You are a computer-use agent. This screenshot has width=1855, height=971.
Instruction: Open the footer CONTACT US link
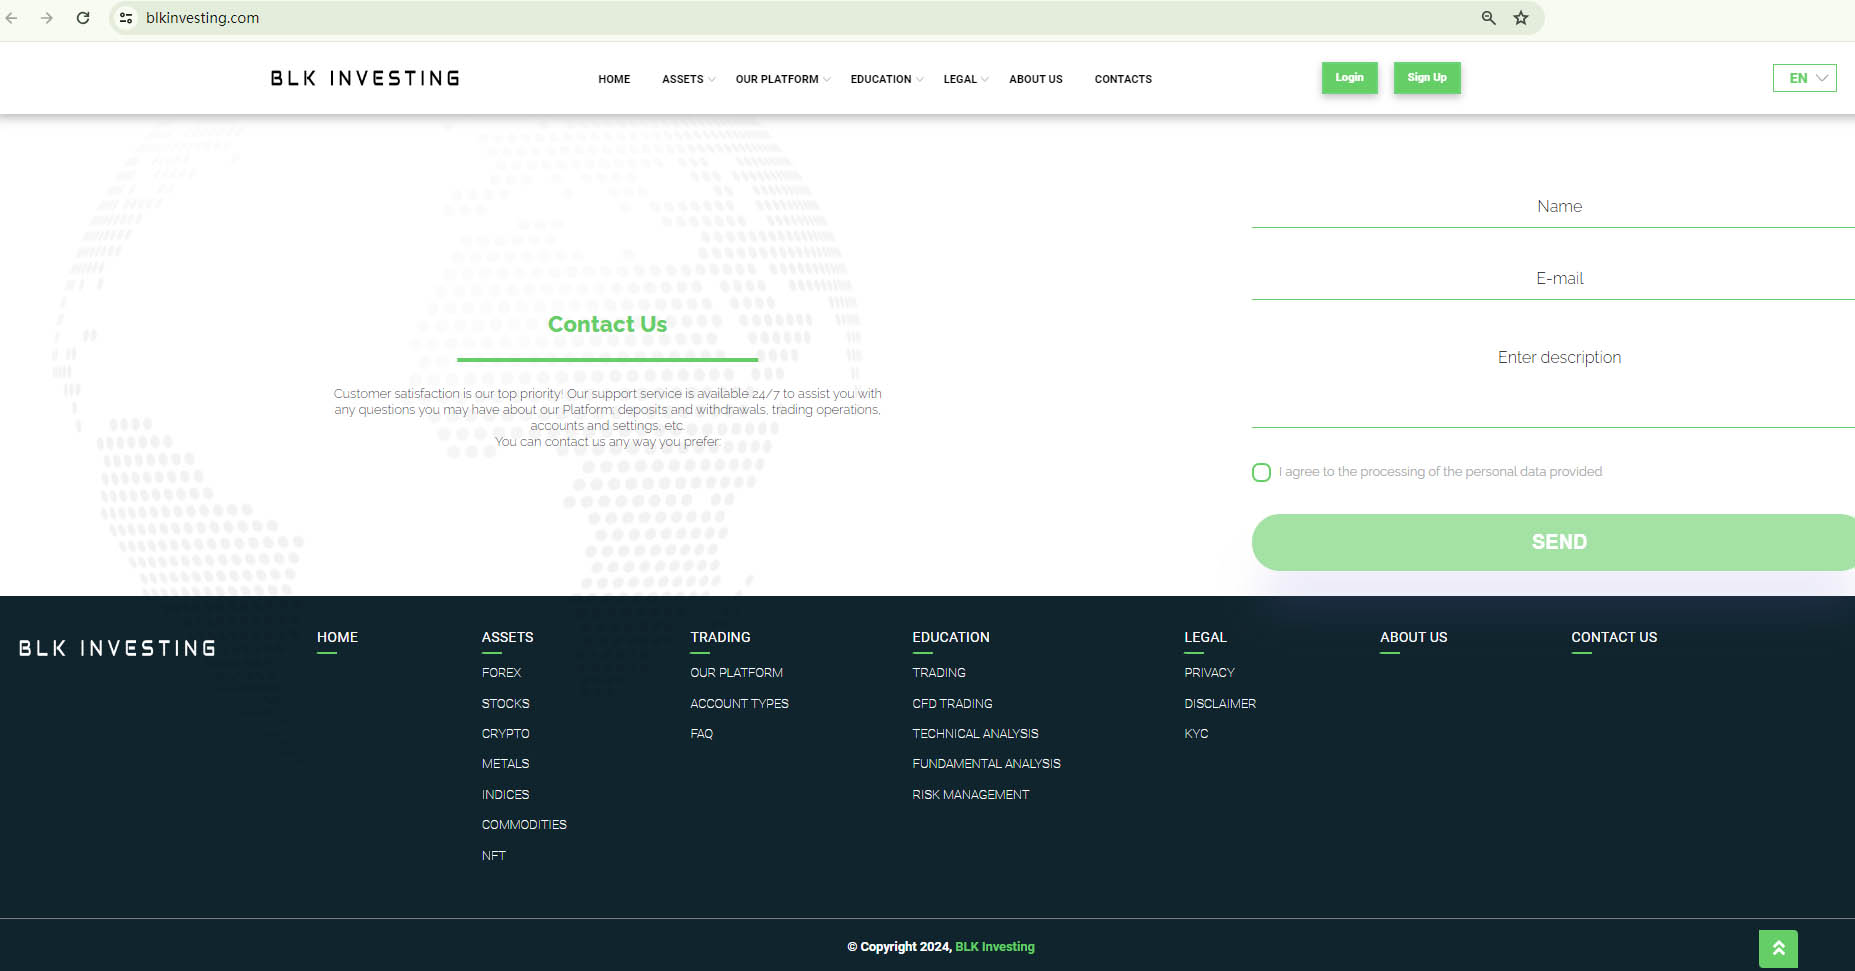pyautogui.click(x=1614, y=637)
